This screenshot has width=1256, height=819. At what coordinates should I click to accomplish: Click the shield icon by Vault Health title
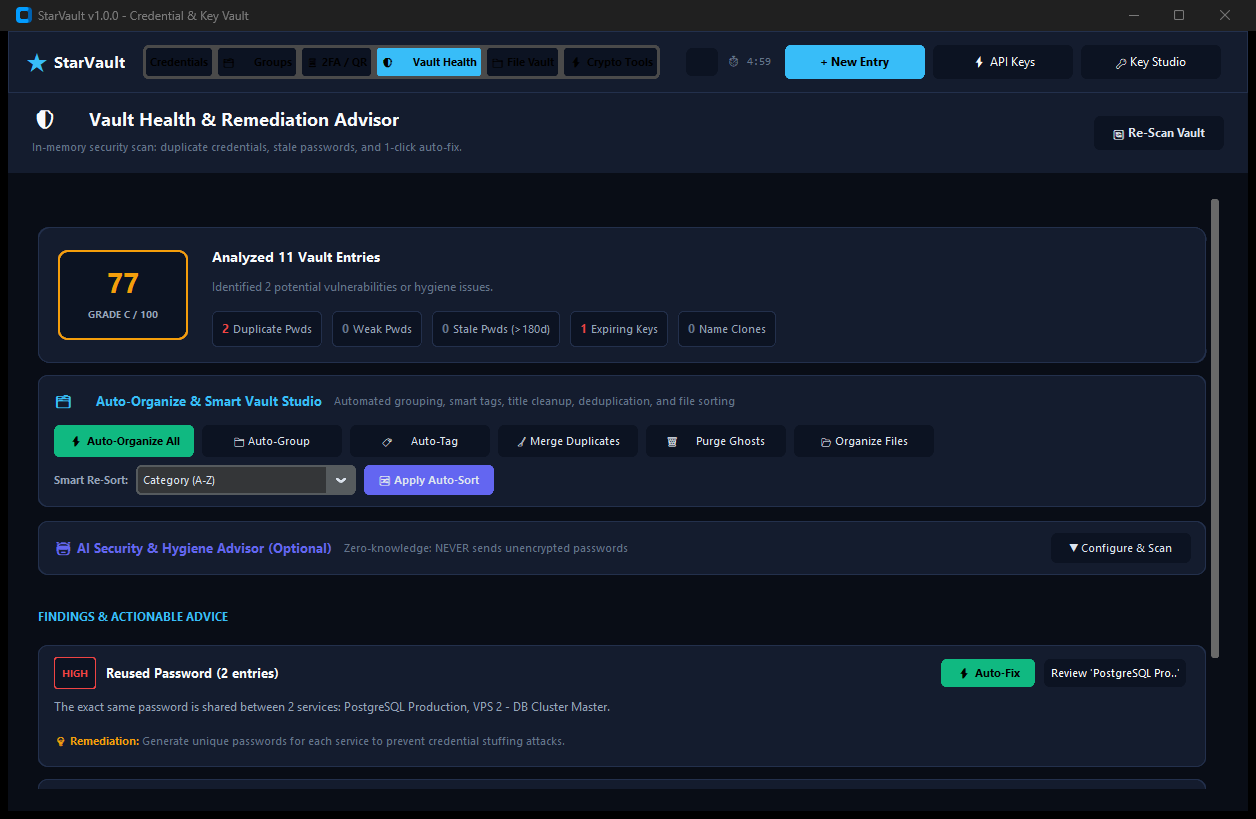pyautogui.click(x=45, y=120)
